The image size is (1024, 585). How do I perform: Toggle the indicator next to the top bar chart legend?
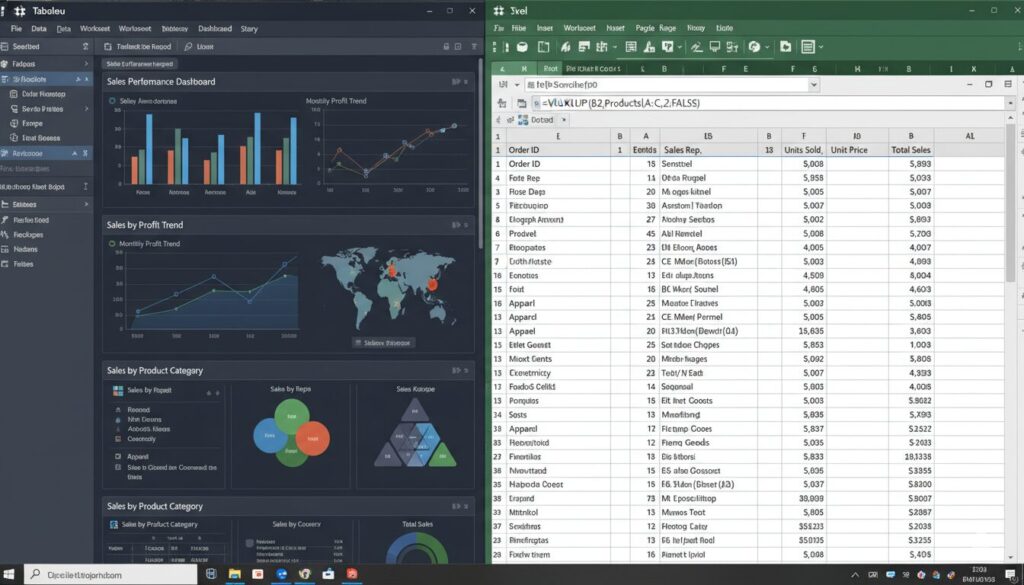(x=112, y=100)
